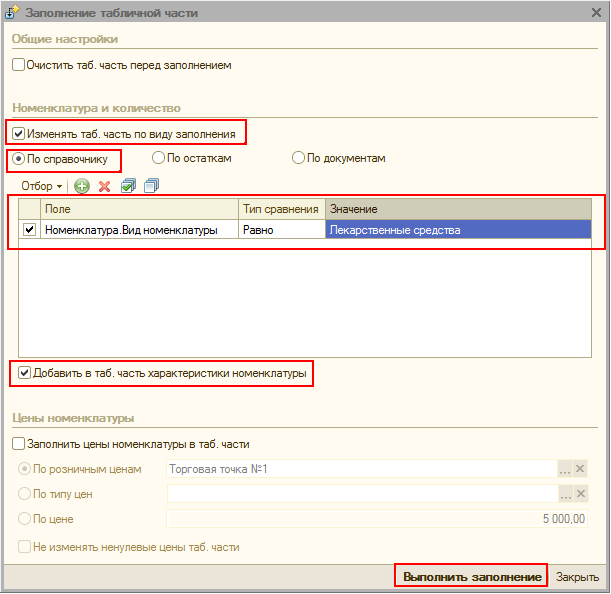Image resolution: width=611 pixels, height=594 pixels.
Task: Click ellipsis button next to Торговая точка №1
Action: [565, 469]
